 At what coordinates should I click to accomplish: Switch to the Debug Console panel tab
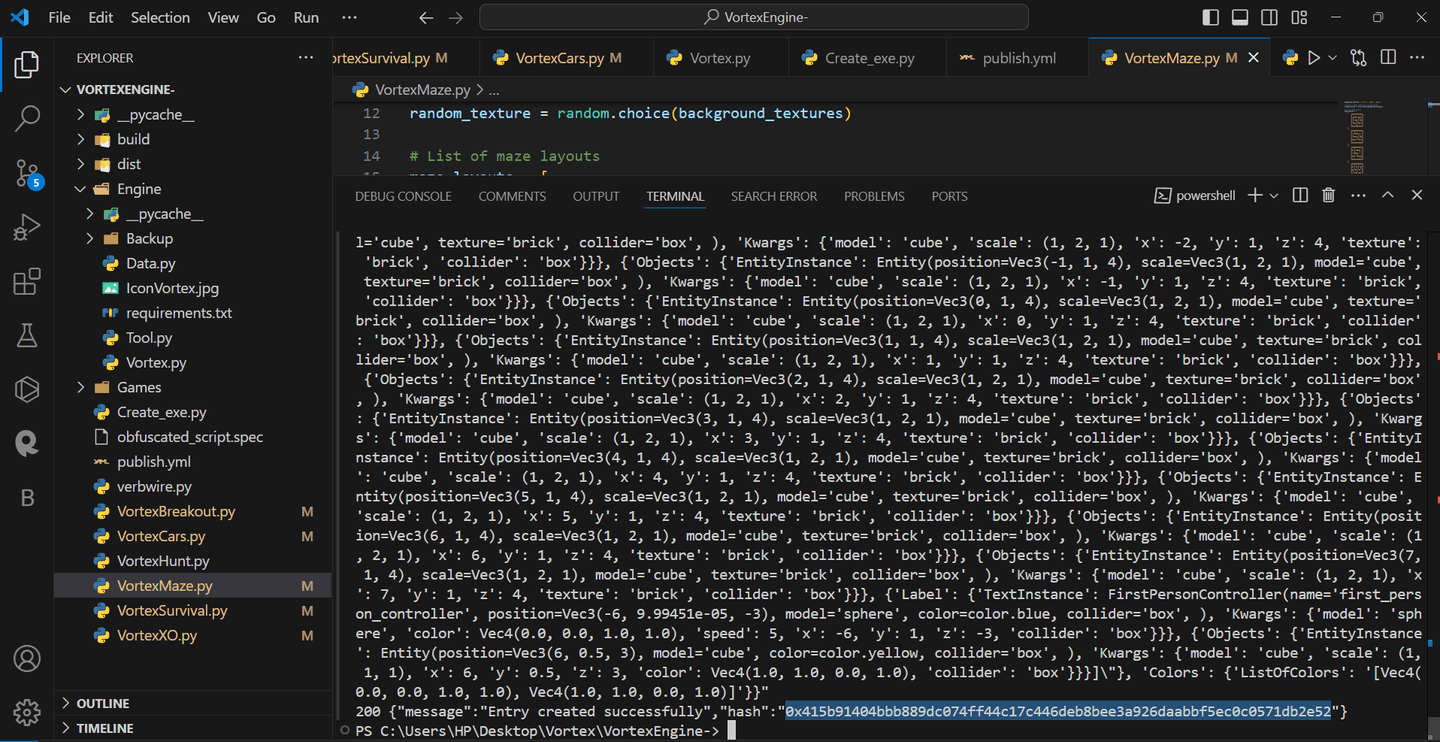pyautogui.click(x=403, y=196)
